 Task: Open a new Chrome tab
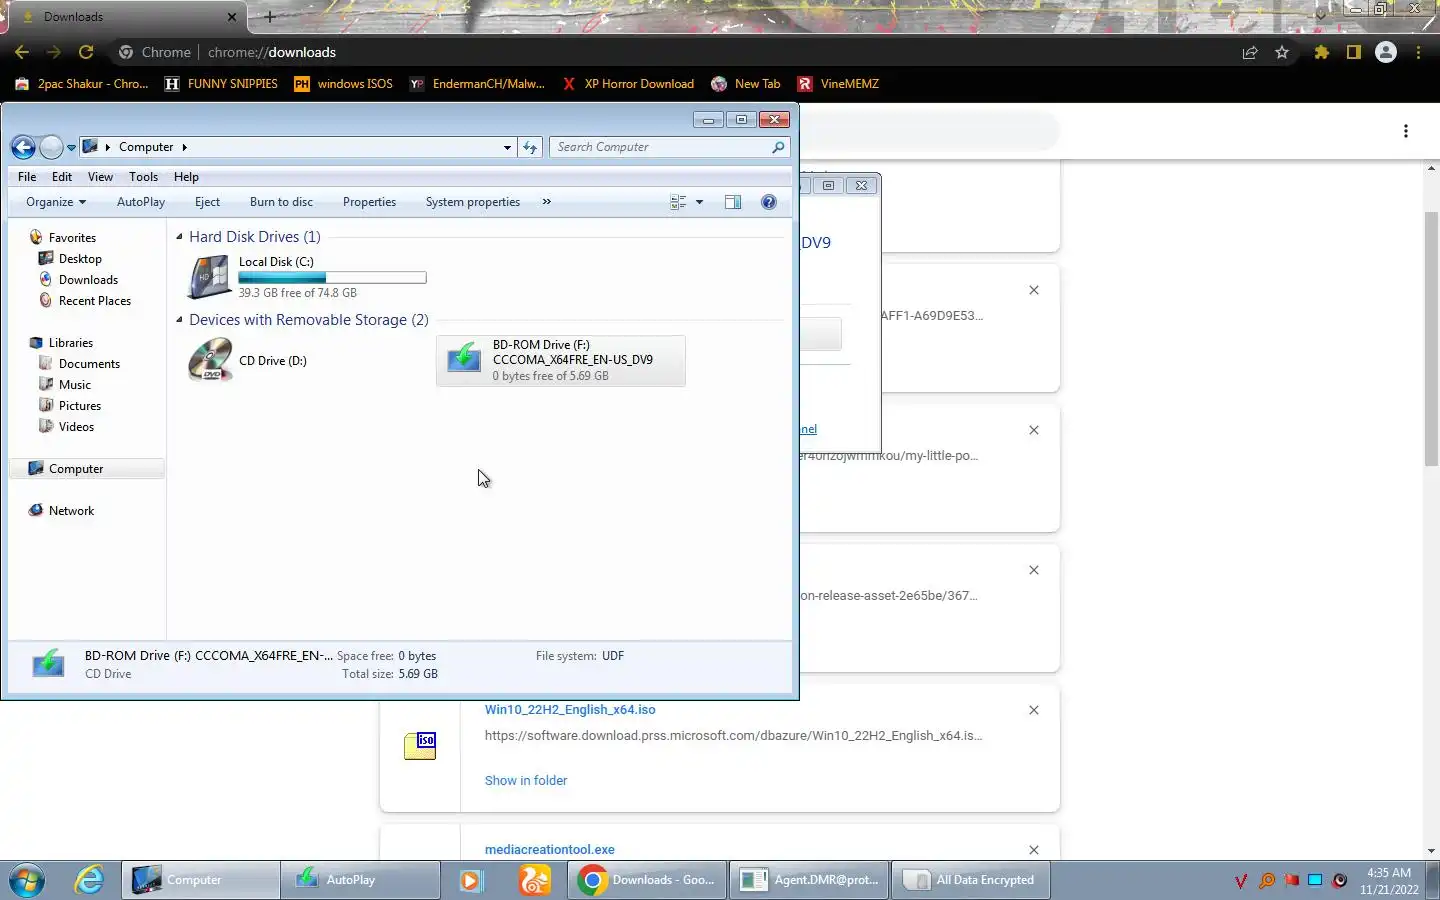click(x=269, y=16)
